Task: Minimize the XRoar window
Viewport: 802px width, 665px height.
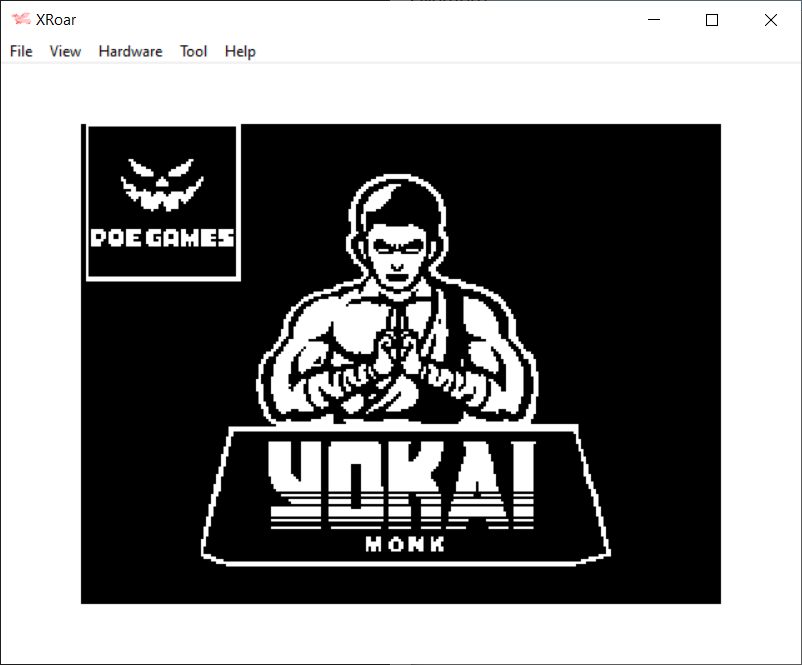Action: pyautogui.click(x=654, y=20)
